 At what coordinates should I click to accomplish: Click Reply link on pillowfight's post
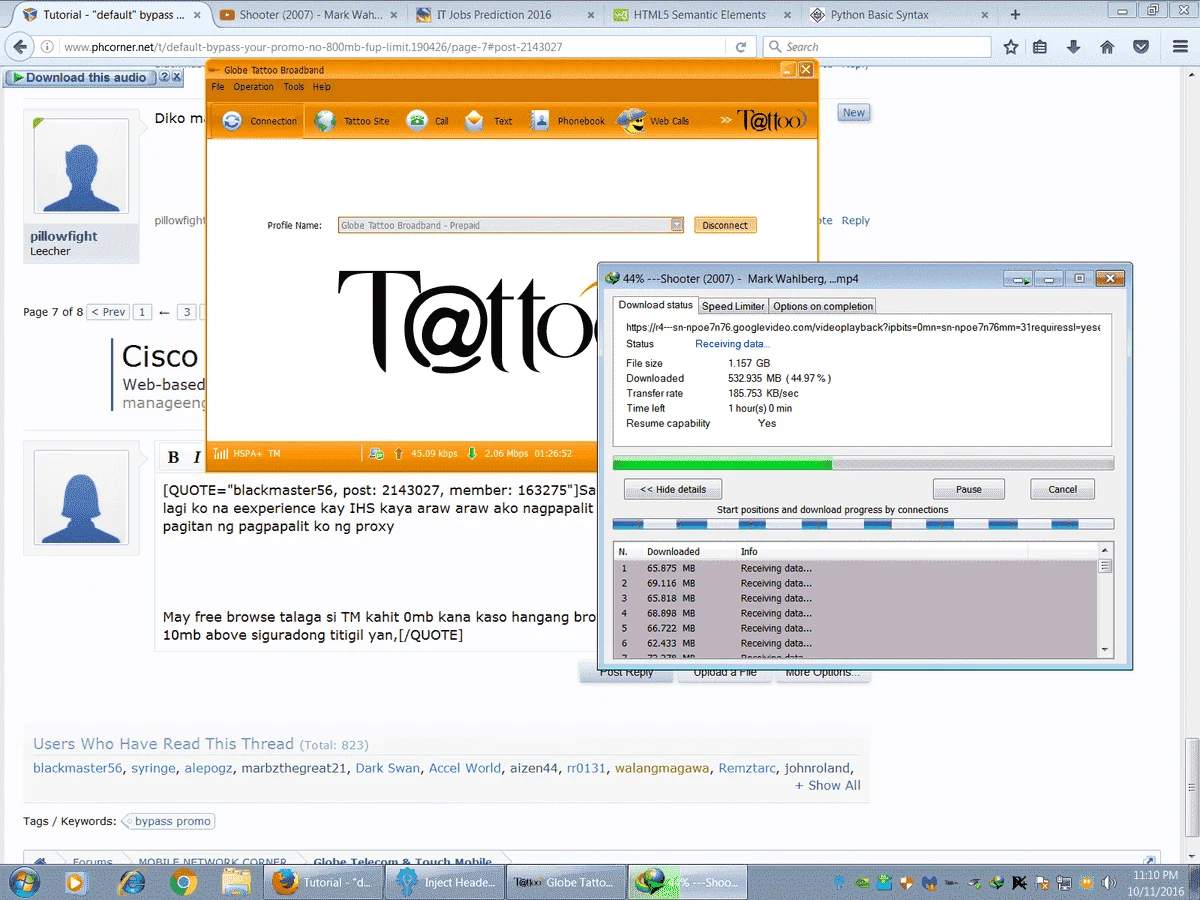click(x=855, y=220)
